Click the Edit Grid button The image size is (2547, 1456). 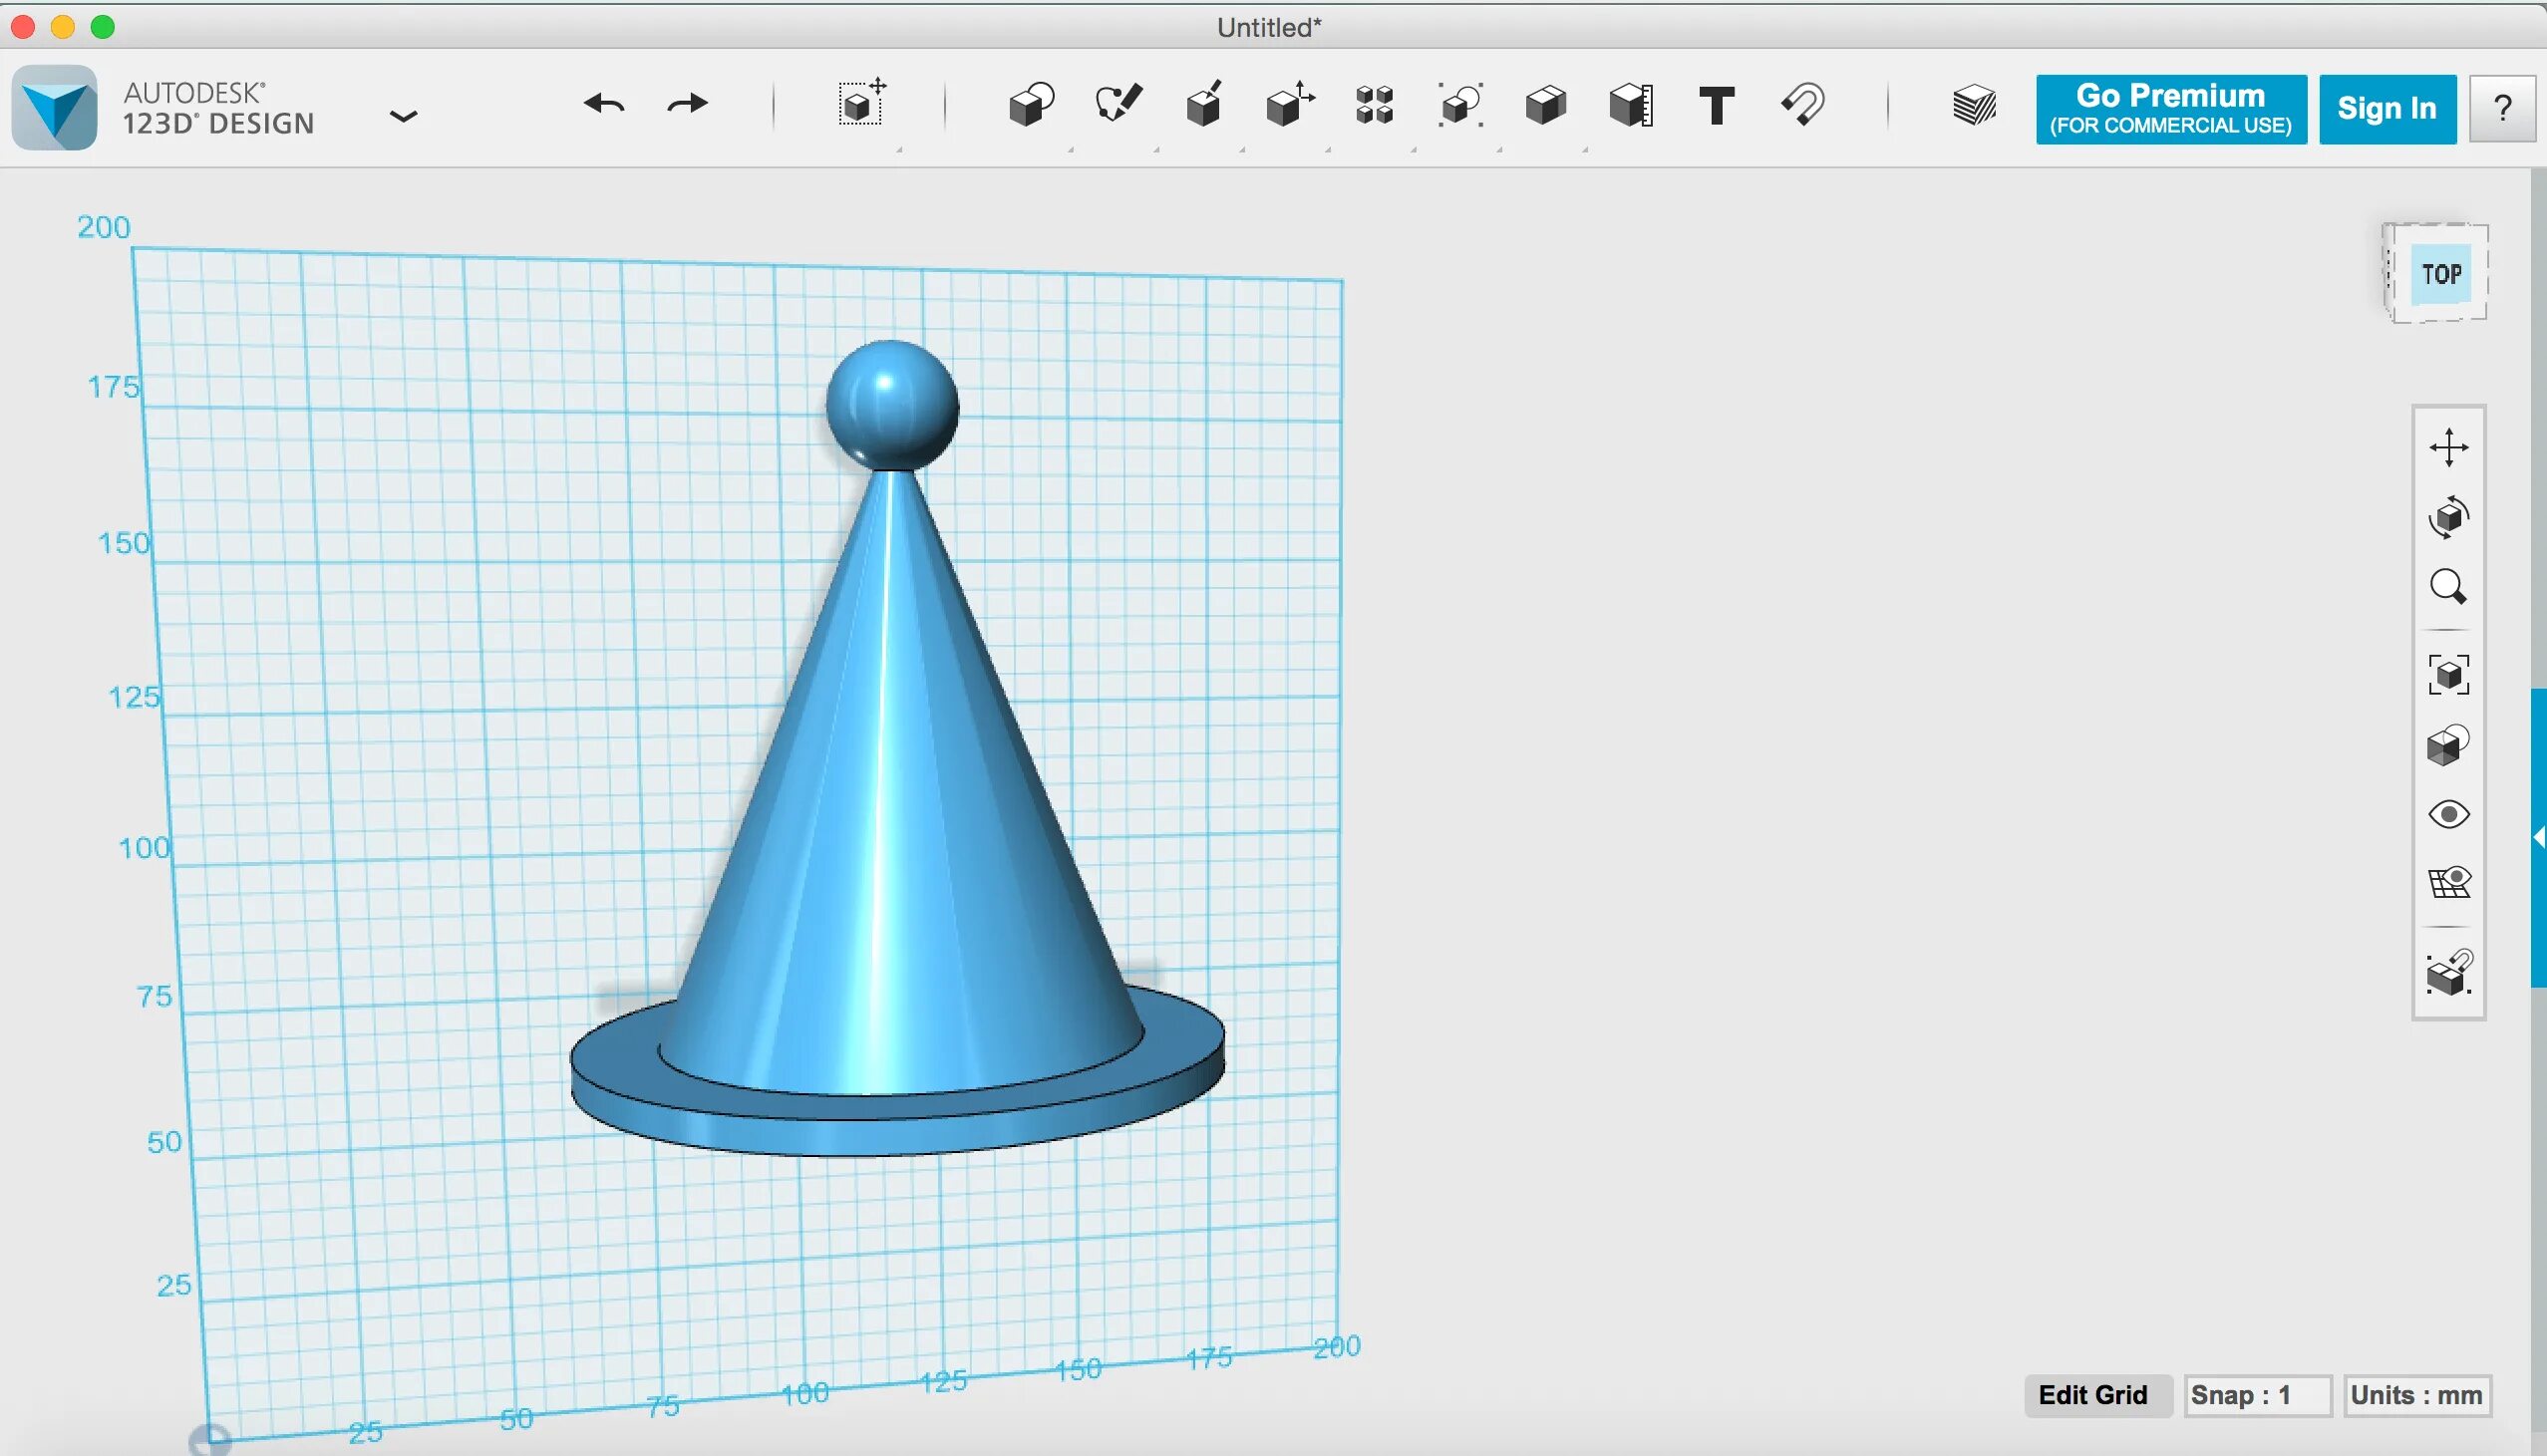(2093, 1395)
